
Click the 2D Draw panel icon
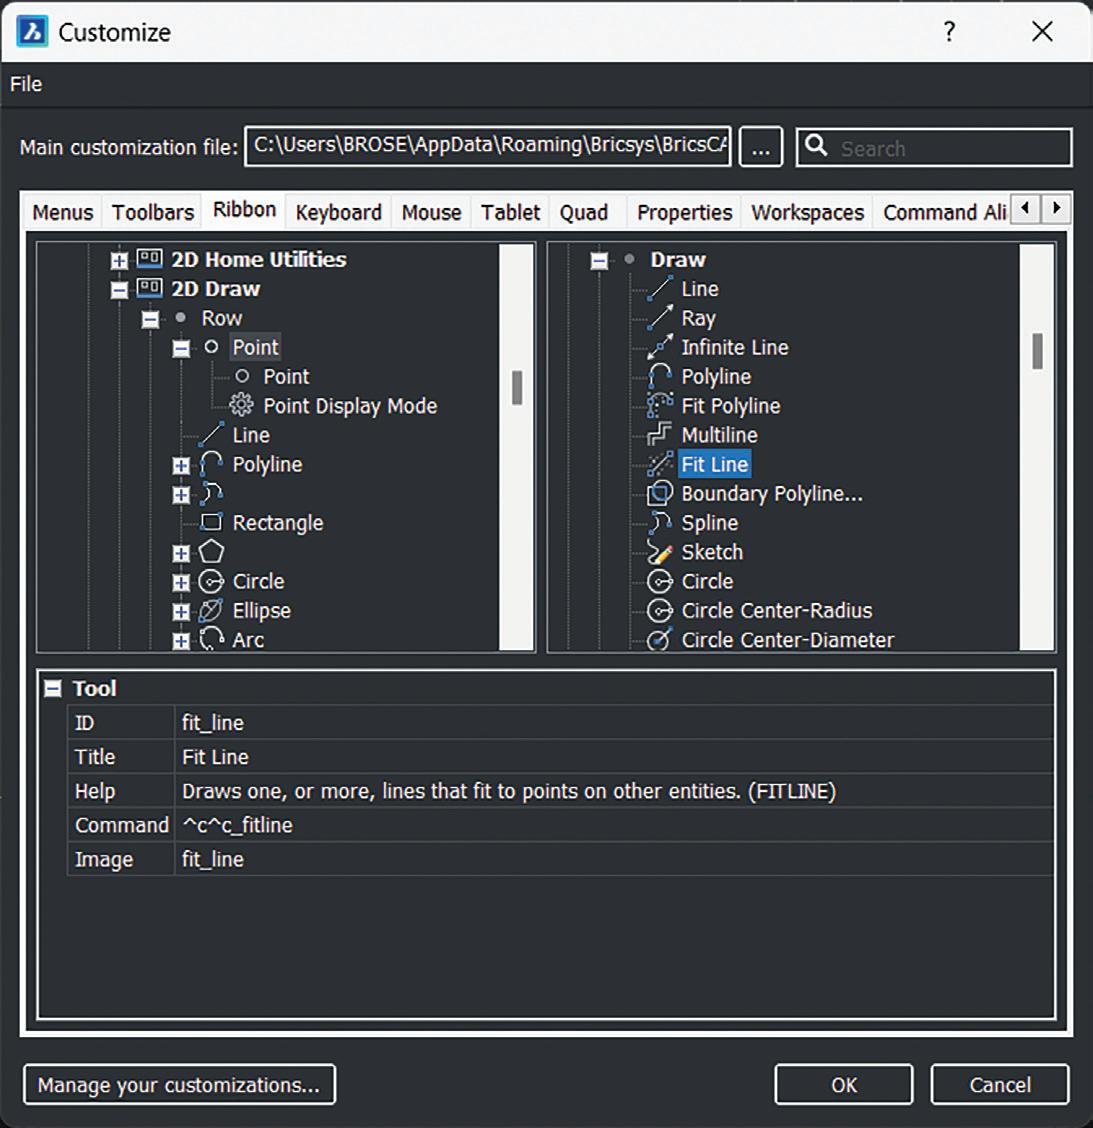(x=149, y=288)
